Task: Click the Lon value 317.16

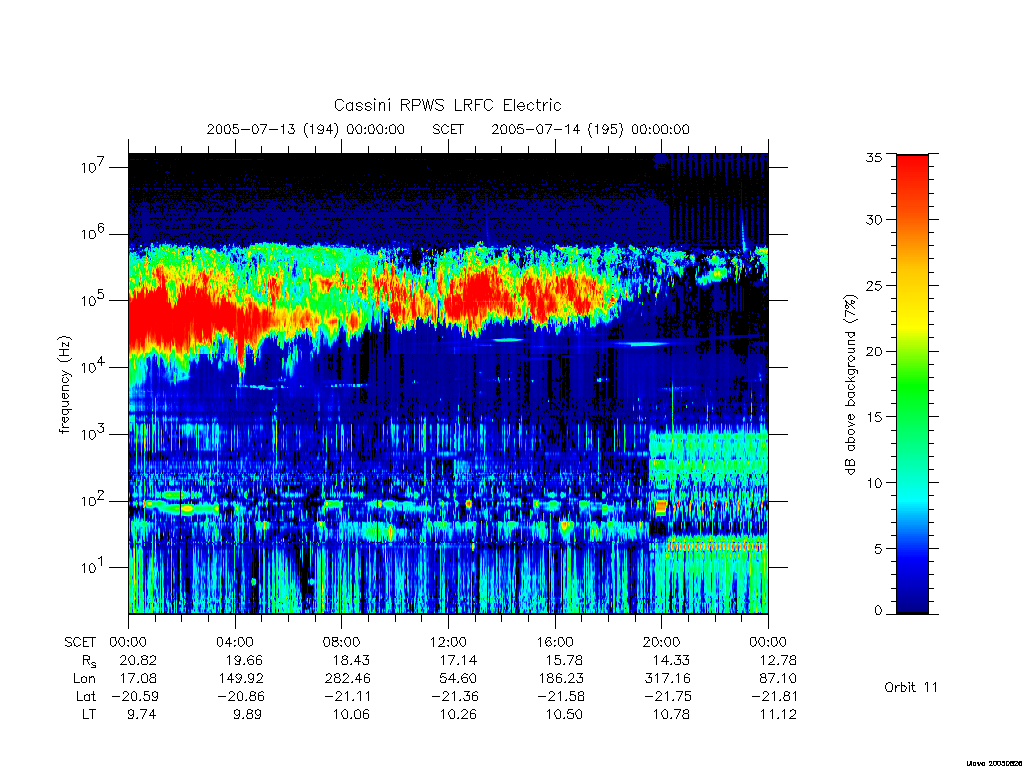Action: [x=667, y=679]
